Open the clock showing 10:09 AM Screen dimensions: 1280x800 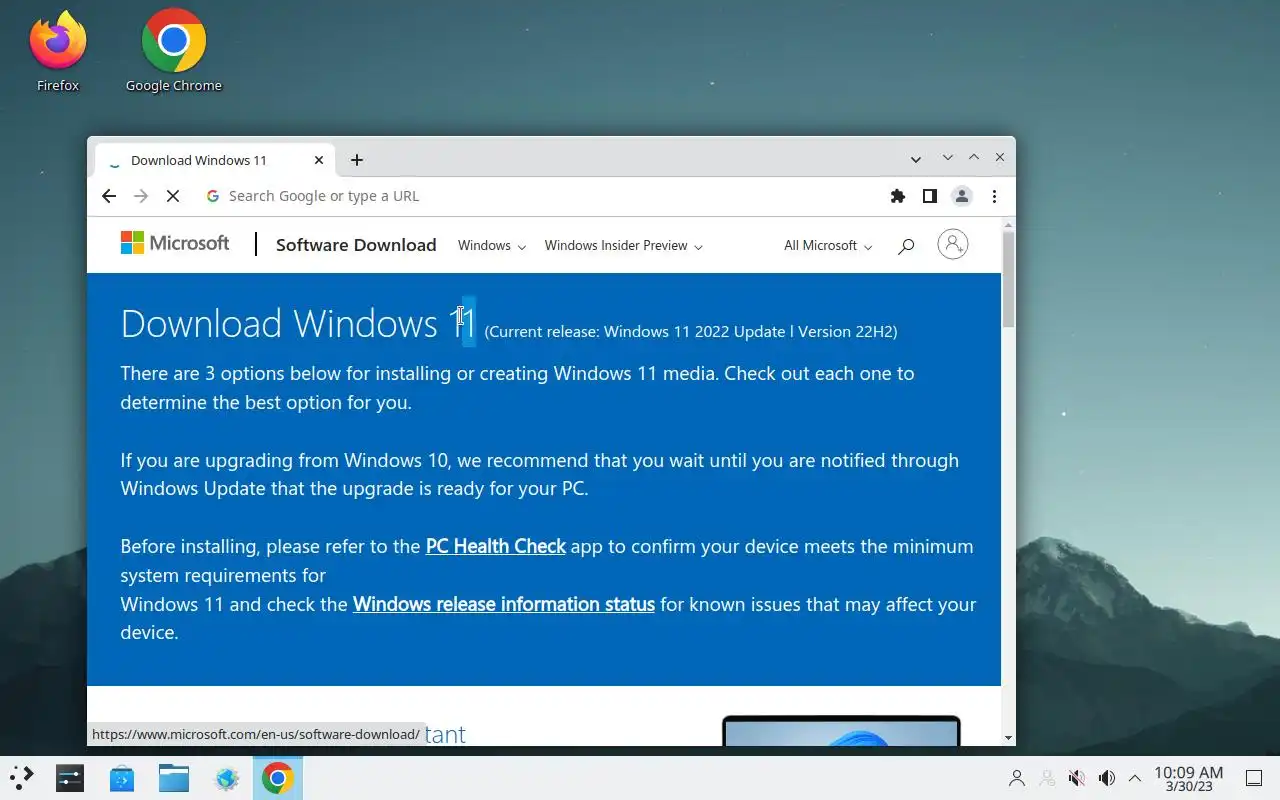[1189, 778]
